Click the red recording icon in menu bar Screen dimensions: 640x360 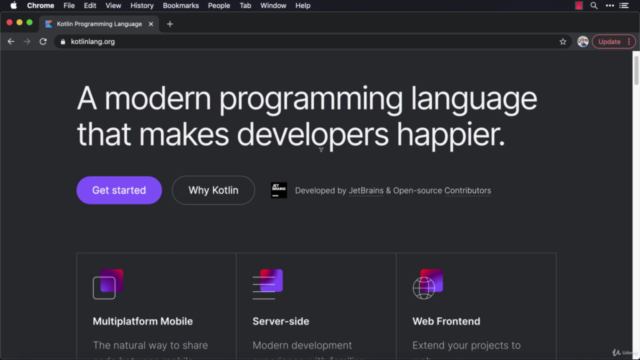(x=579, y=5)
